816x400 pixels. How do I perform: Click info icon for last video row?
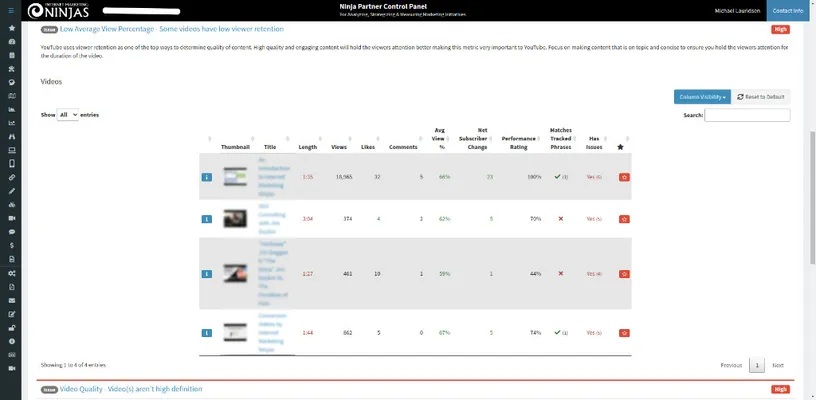pos(207,331)
